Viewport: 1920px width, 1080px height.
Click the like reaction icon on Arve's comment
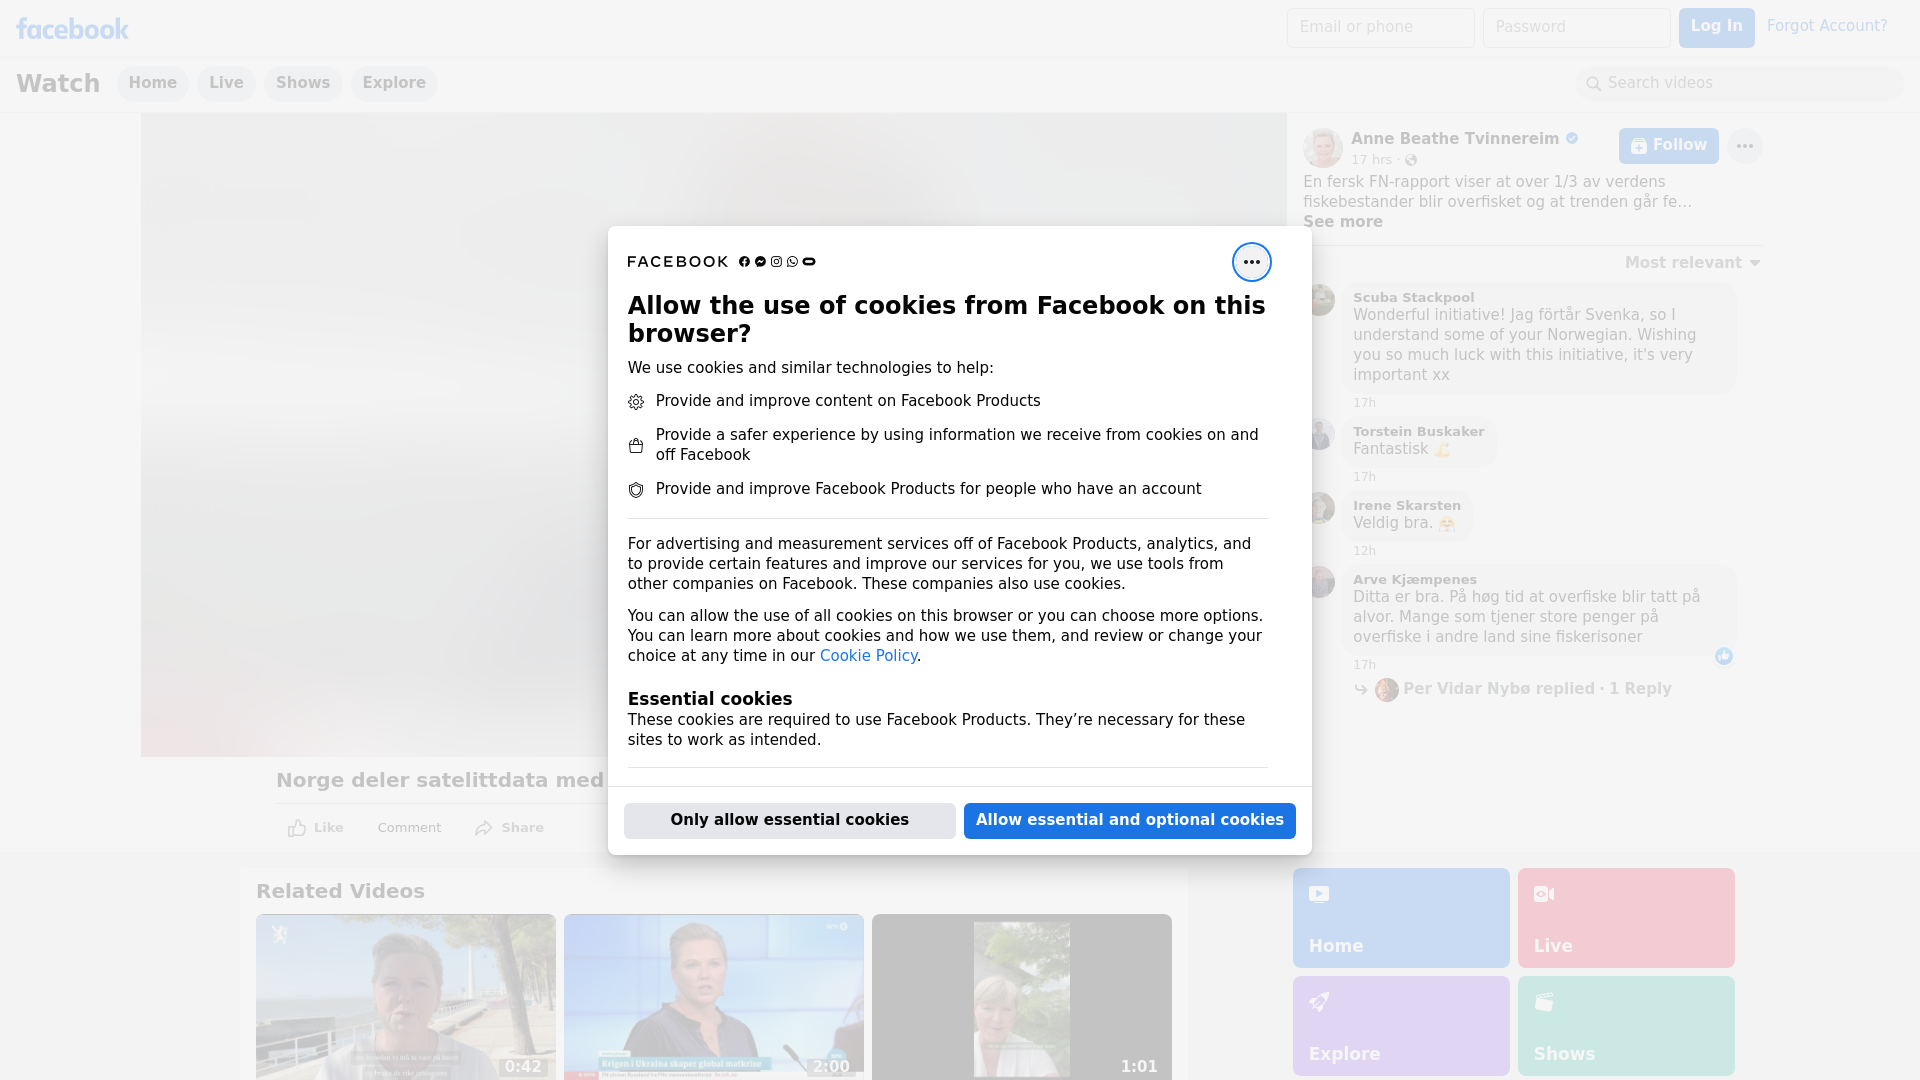1723,656
